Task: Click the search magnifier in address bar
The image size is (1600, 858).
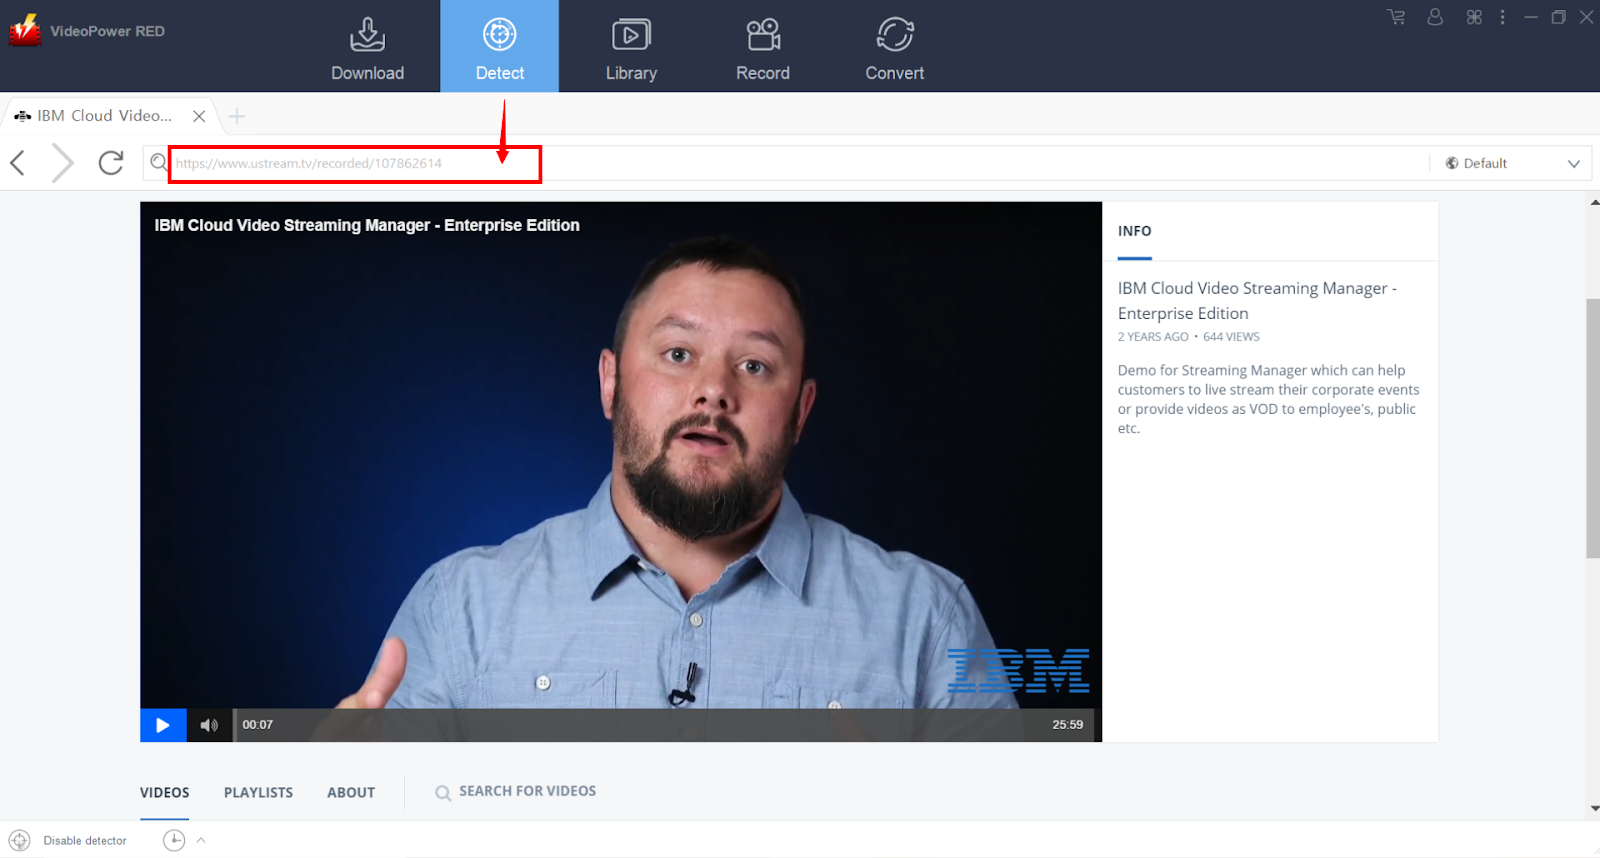Action: (158, 162)
